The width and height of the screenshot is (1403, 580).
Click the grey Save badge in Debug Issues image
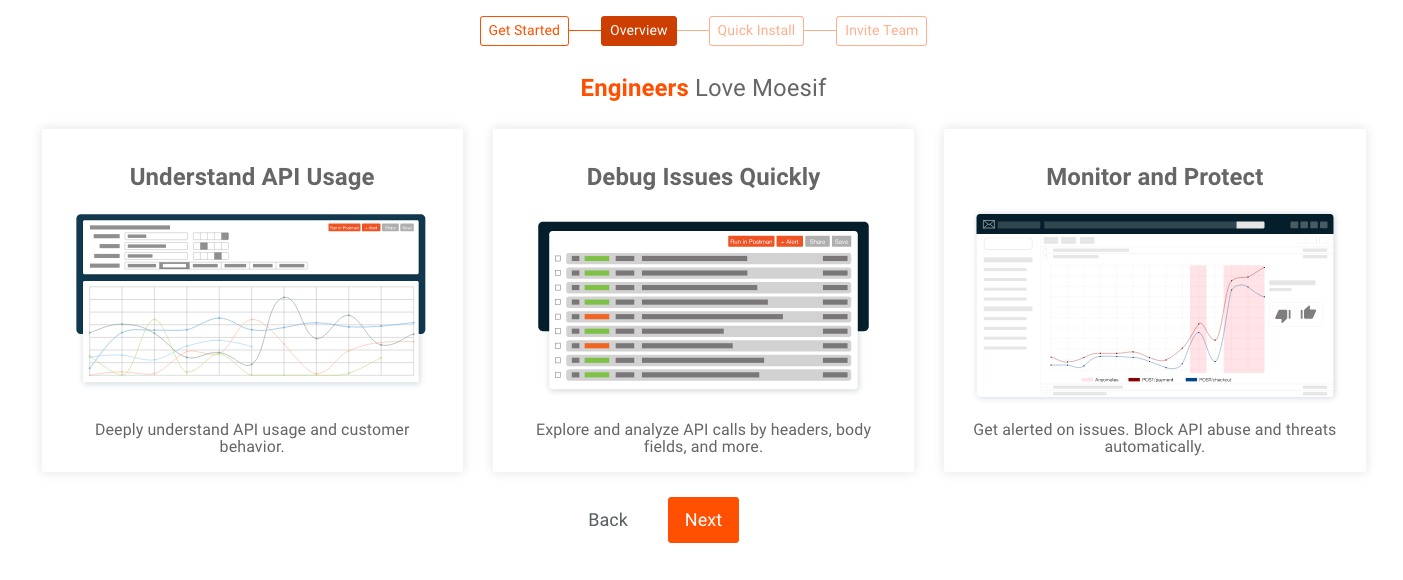tap(841, 242)
